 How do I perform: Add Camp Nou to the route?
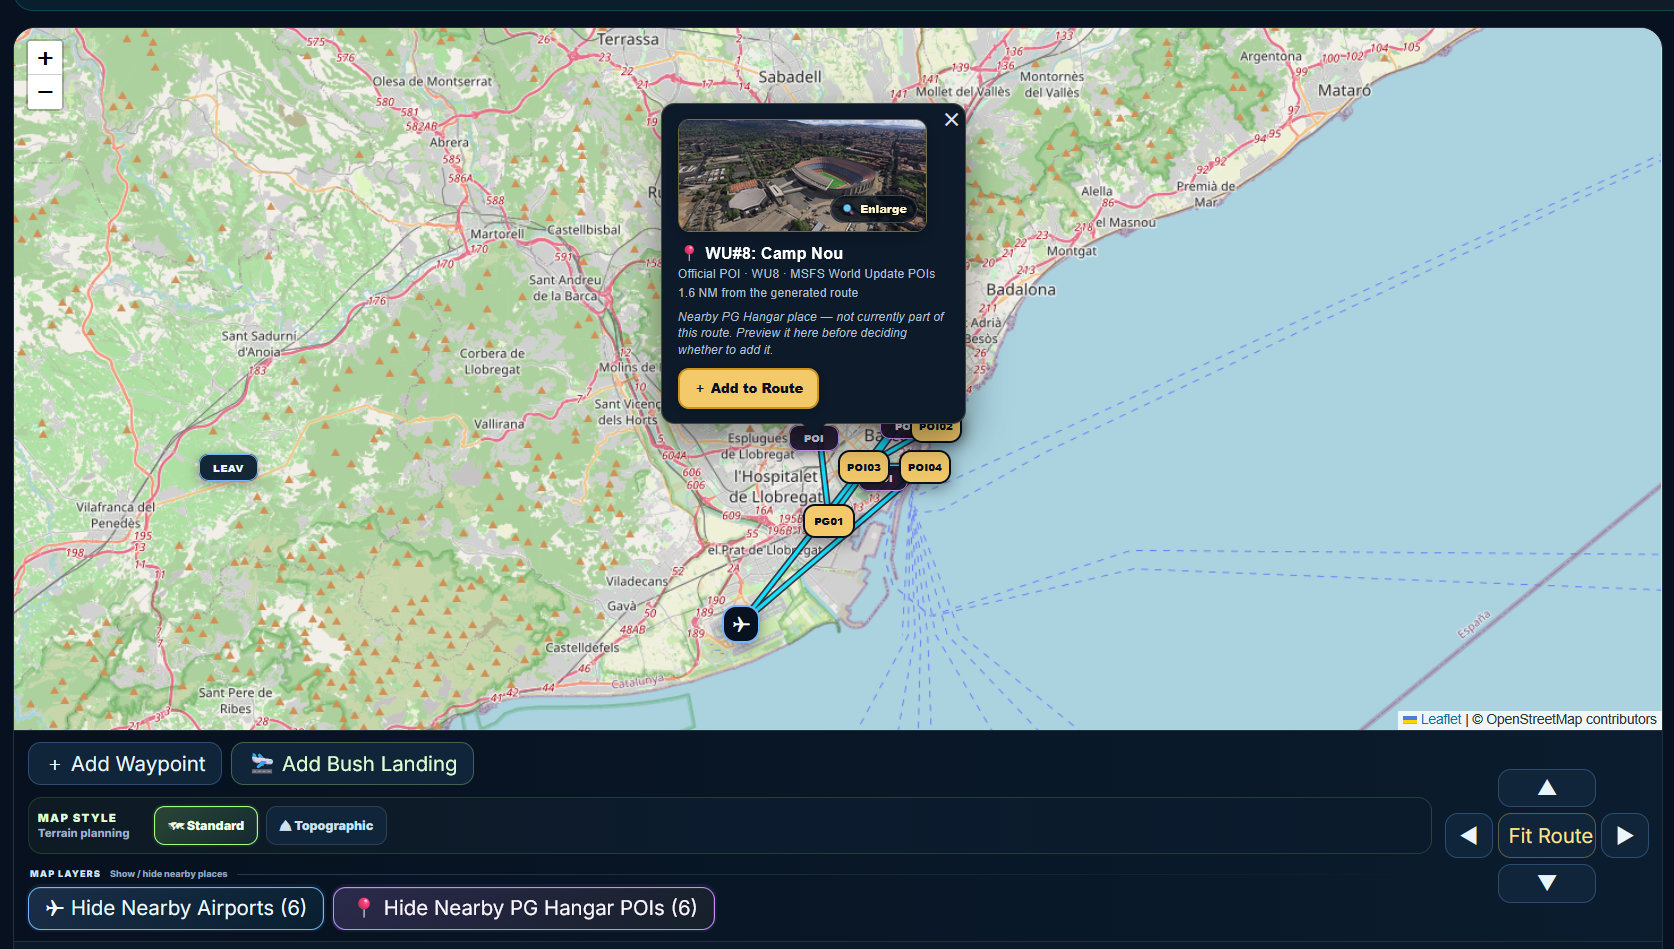pyautogui.click(x=748, y=388)
